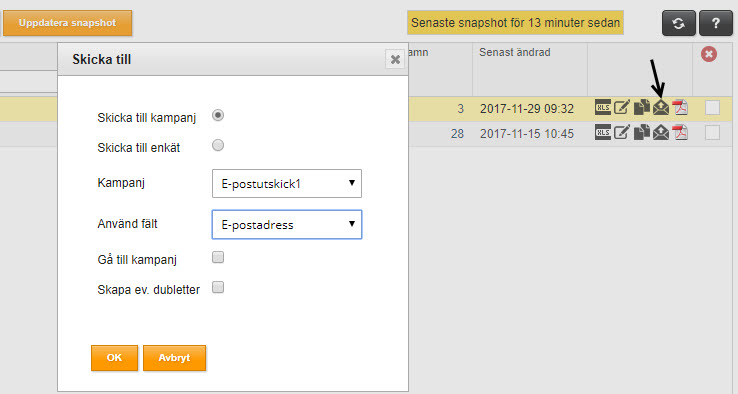Confirm dialog with OK button
This screenshot has height=394, width=738.
tap(114, 358)
